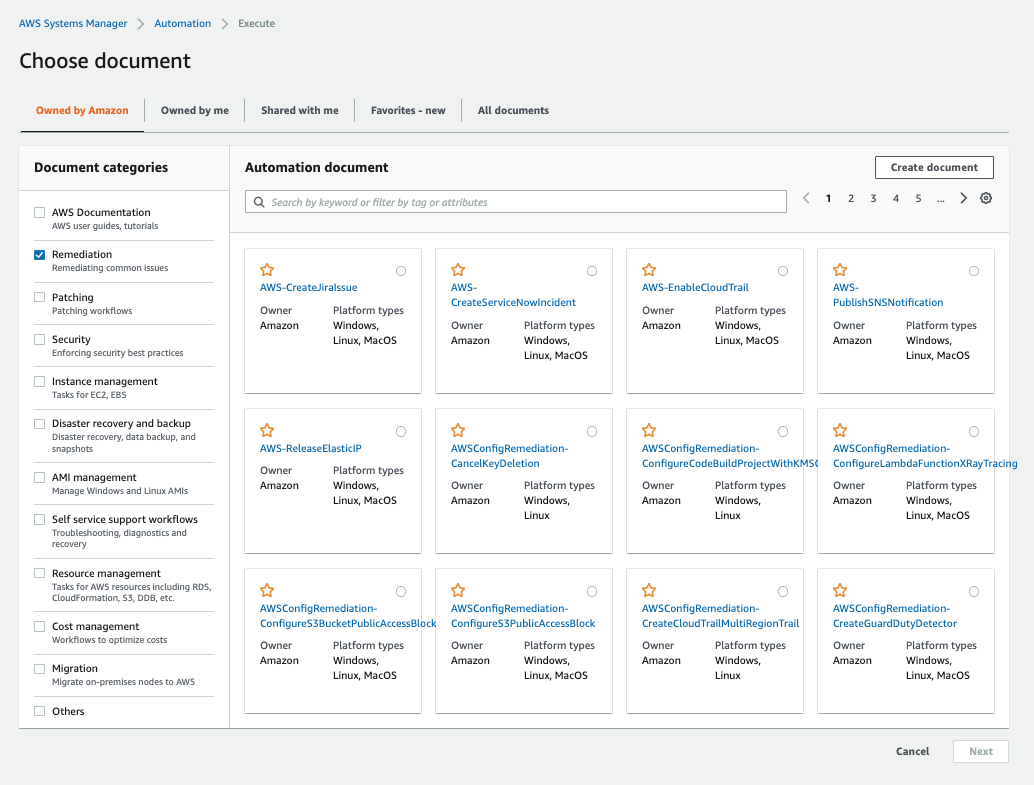Favorite the AWS-CreateJiraIssue document star
The width and height of the screenshot is (1034, 785).
click(267, 270)
